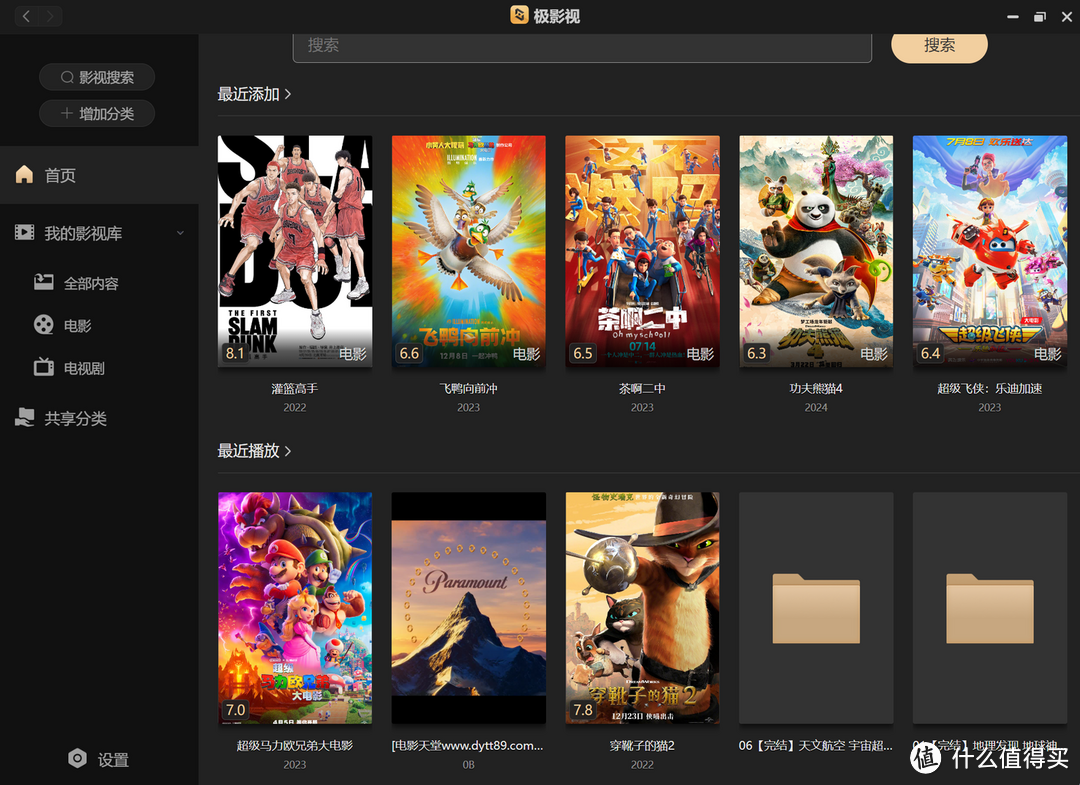Image resolution: width=1080 pixels, height=785 pixels.
Task: Click the film reel icon for 电影
Action: [43, 325]
